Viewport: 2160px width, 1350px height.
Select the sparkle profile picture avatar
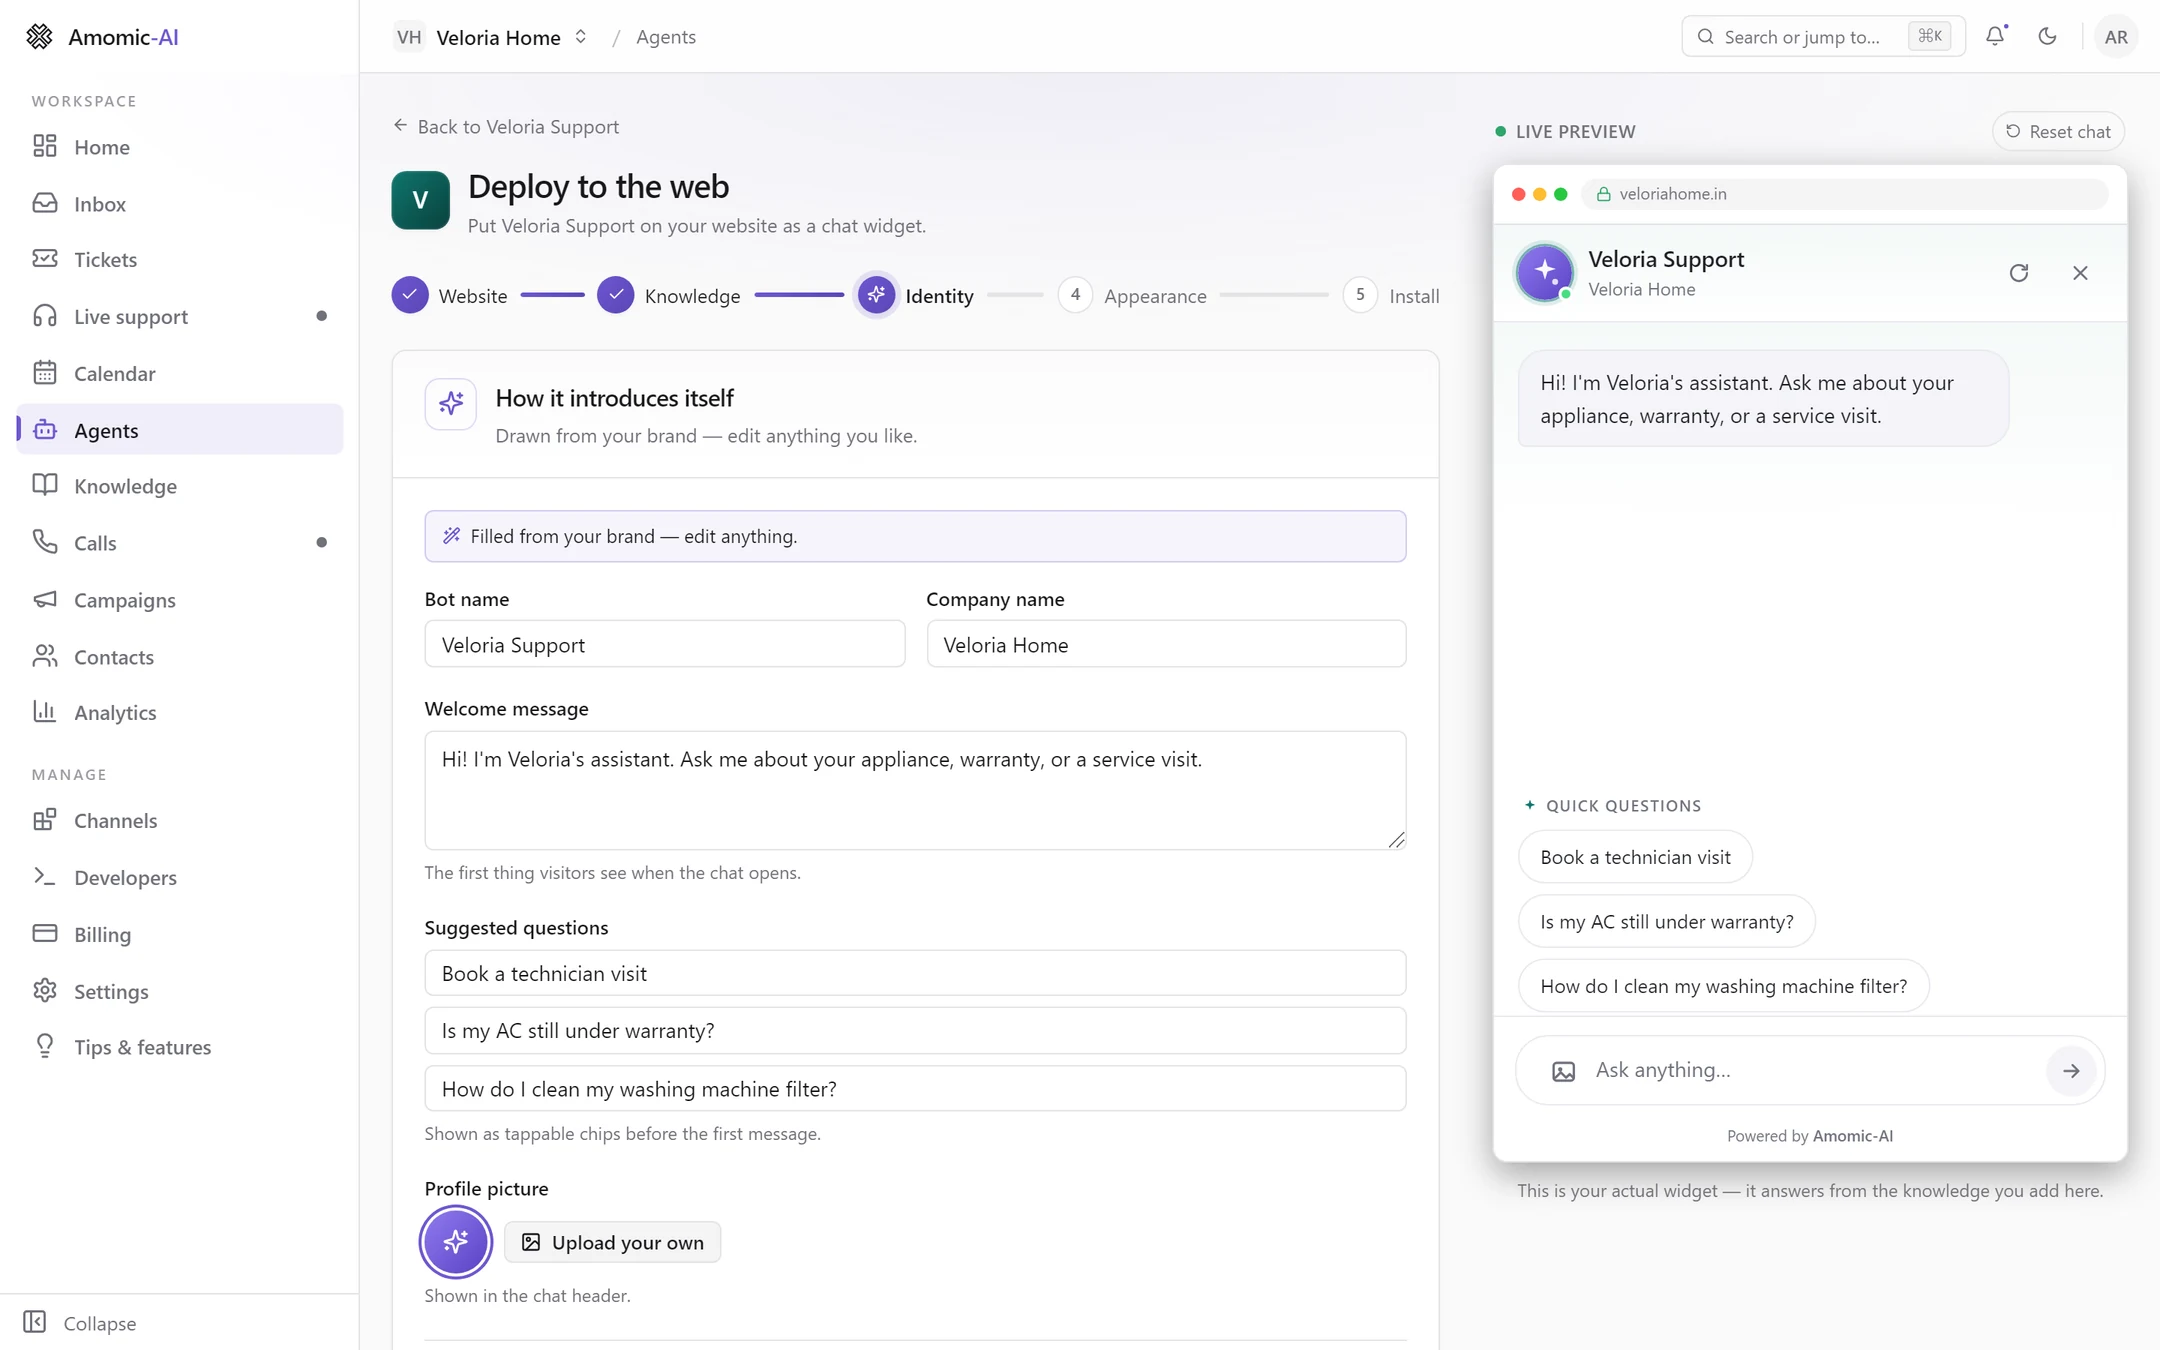tap(455, 1242)
